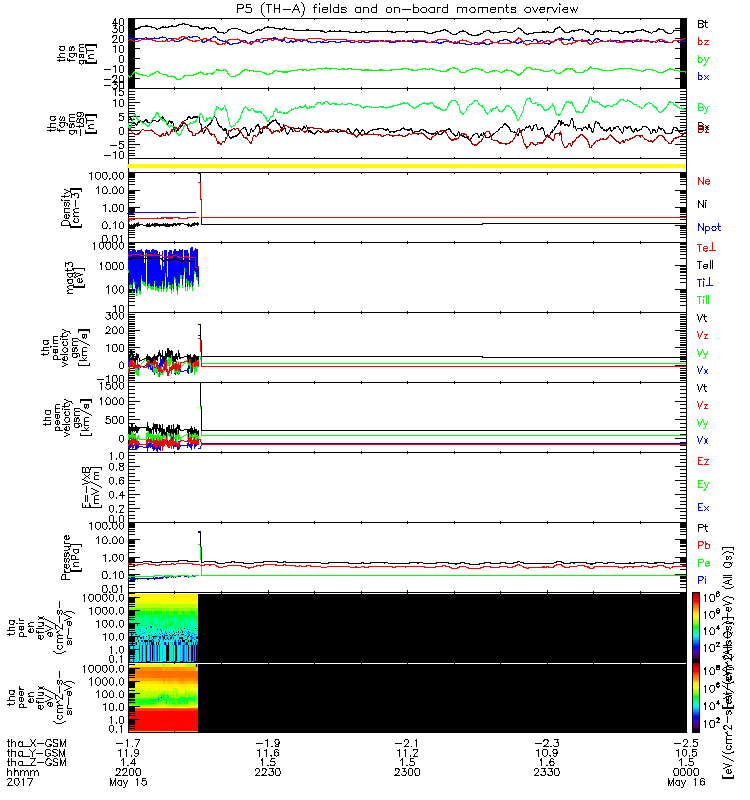Select the "0000" time tick label

686,772
